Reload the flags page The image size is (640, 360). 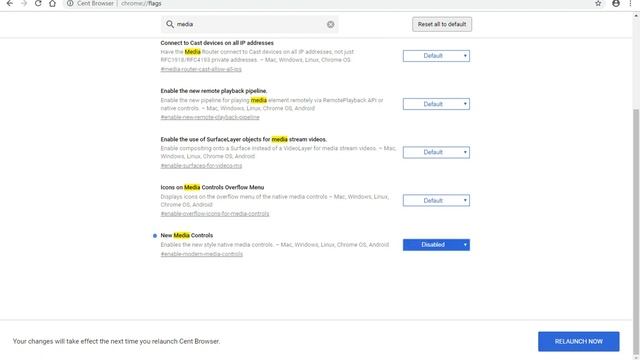click(38, 3)
